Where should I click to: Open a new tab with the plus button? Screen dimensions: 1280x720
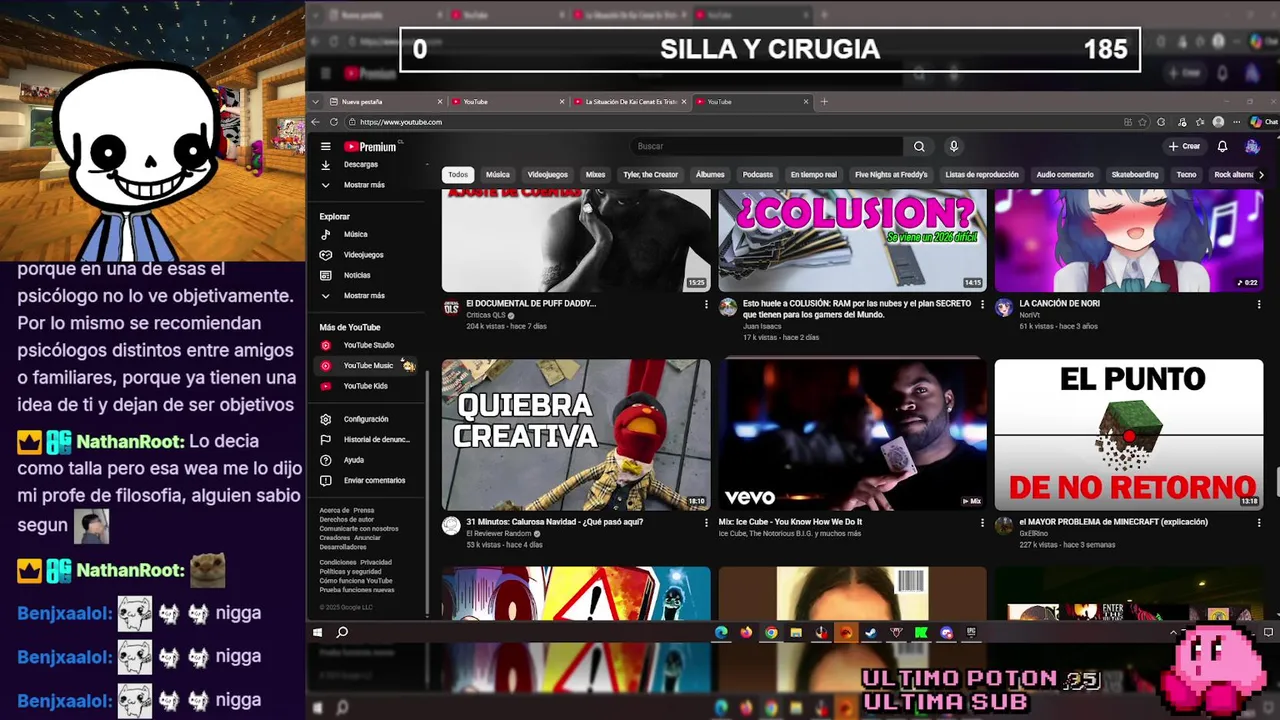click(824, 101)
